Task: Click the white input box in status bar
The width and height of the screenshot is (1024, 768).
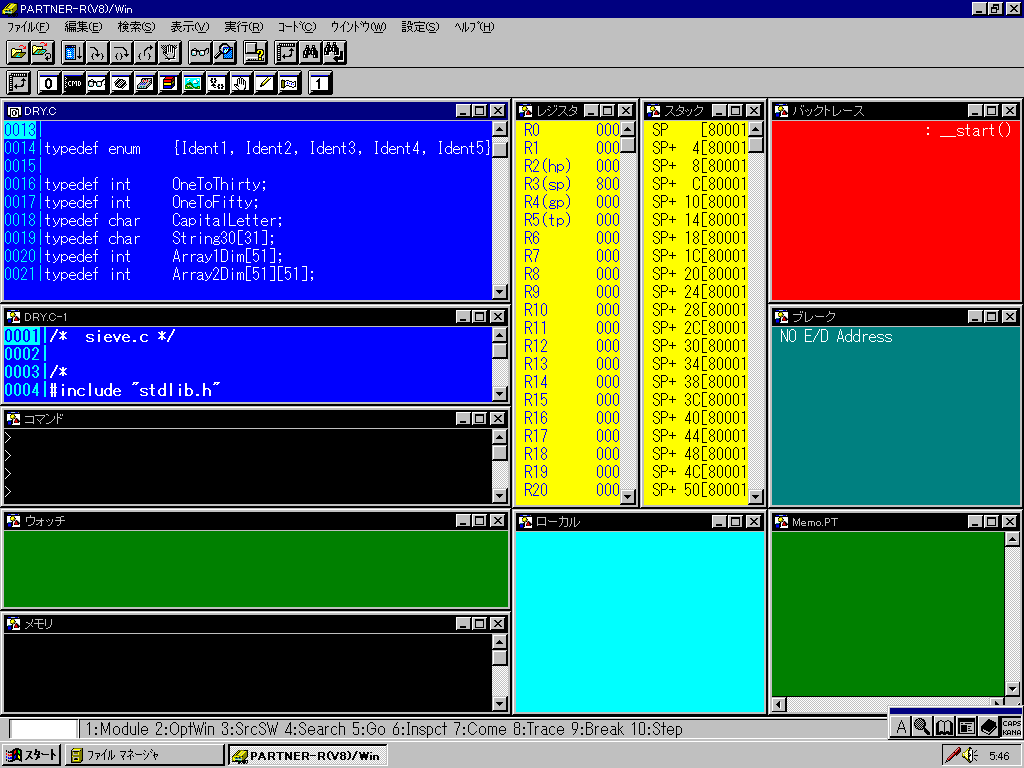Action: coord(43,729)
